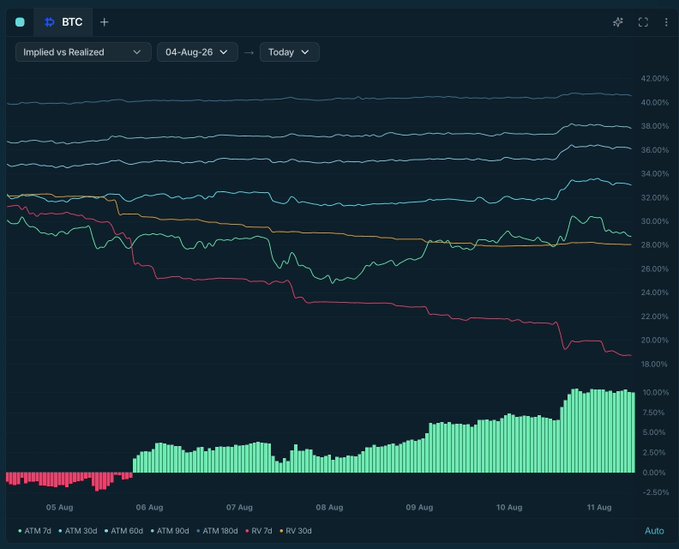This screenshot has height=549, width=679.
Task: Click the 24.00% y-axis label
Action: click(x=655, y=293)
